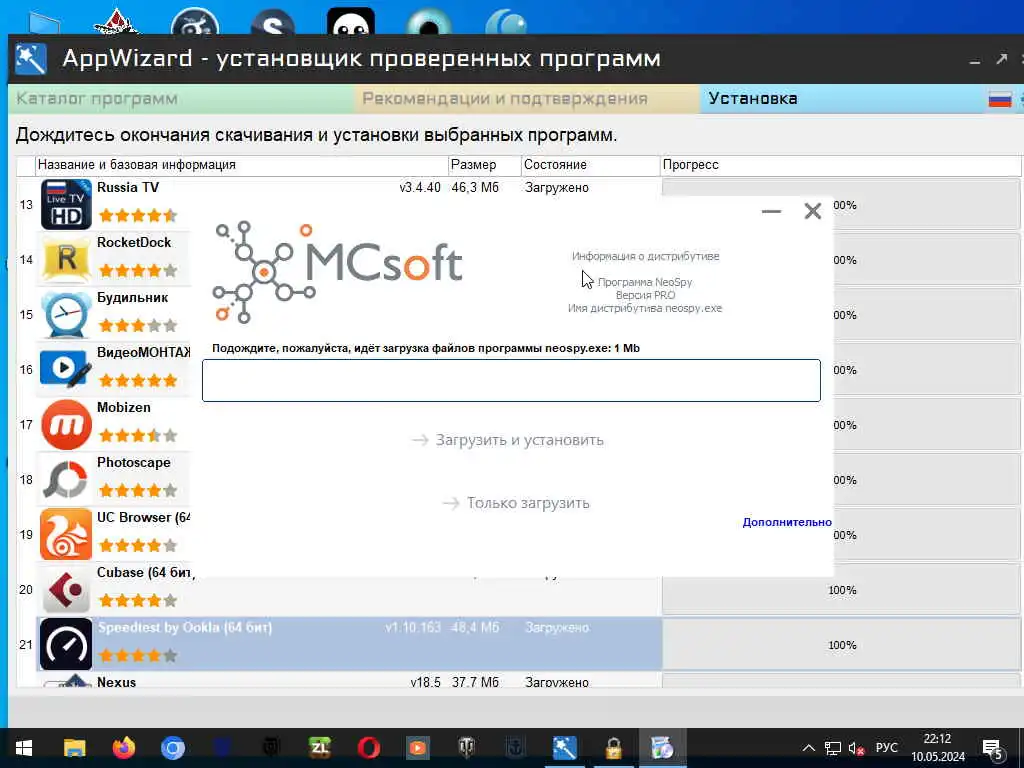This screenshot has width=1024, height=768.
Task: Click the padlock icon in taskbar
Action: [614, 748]
